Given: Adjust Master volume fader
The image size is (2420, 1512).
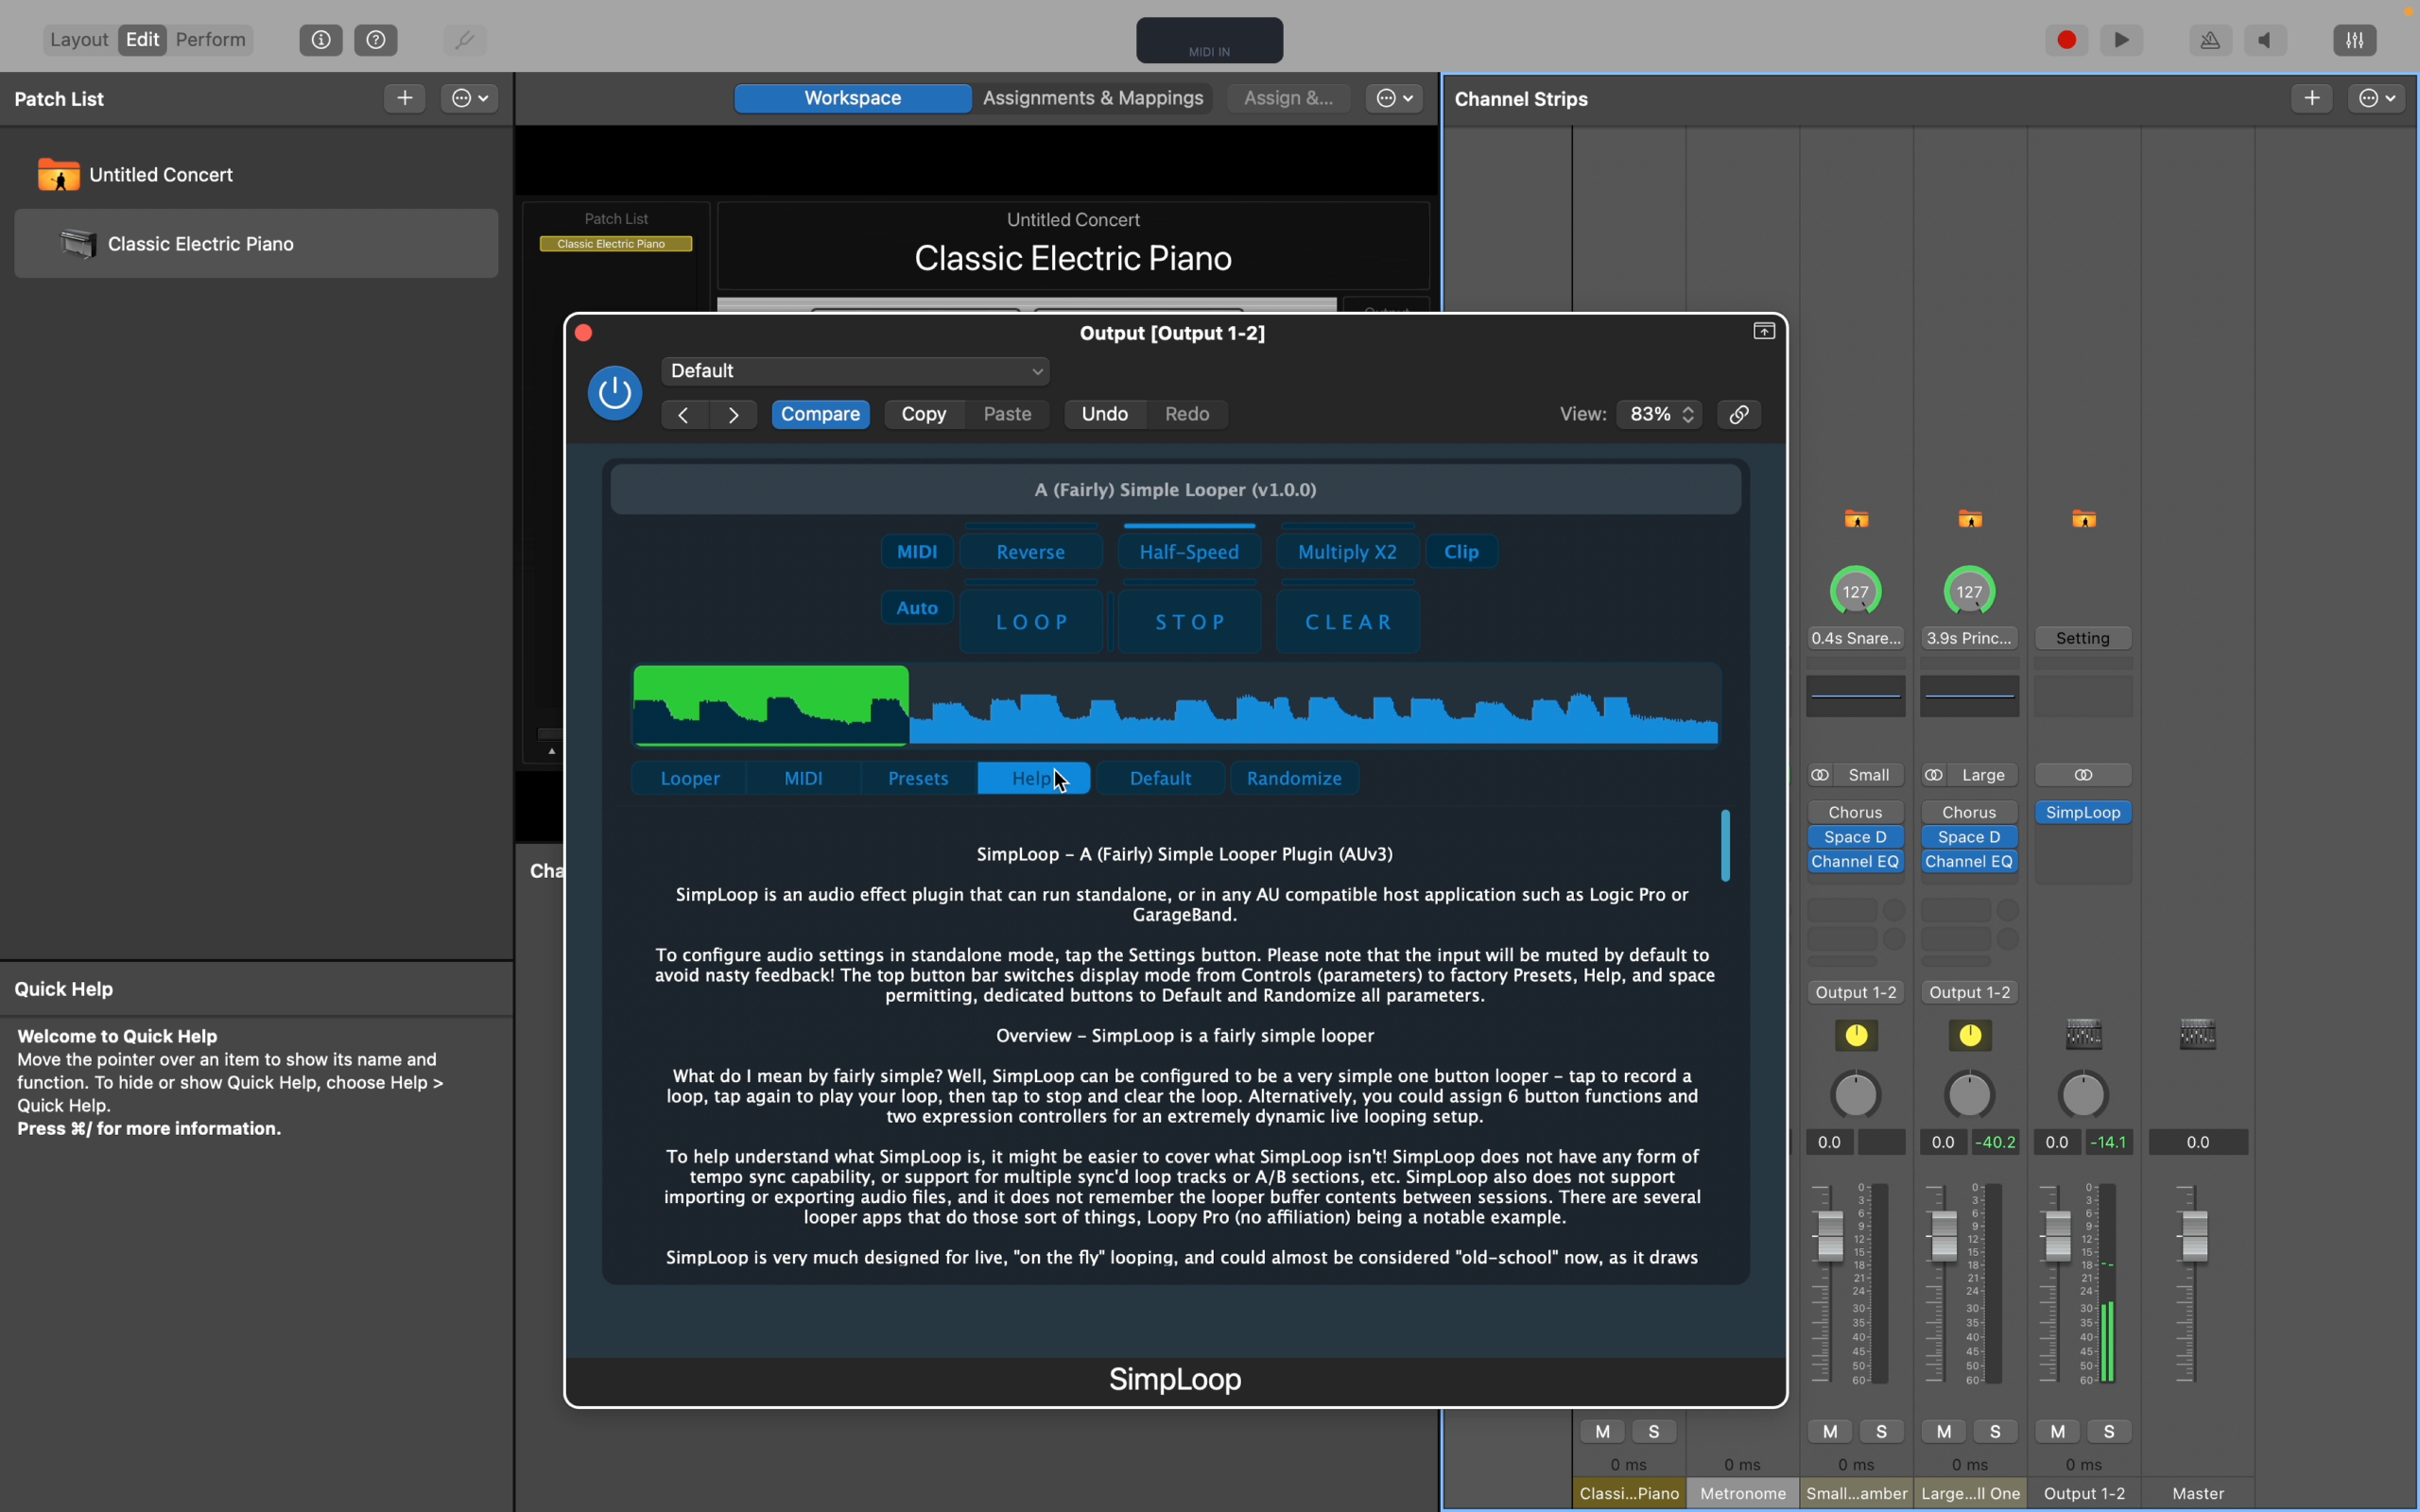Looking at the screenshot, I should coord(2194,1235).
